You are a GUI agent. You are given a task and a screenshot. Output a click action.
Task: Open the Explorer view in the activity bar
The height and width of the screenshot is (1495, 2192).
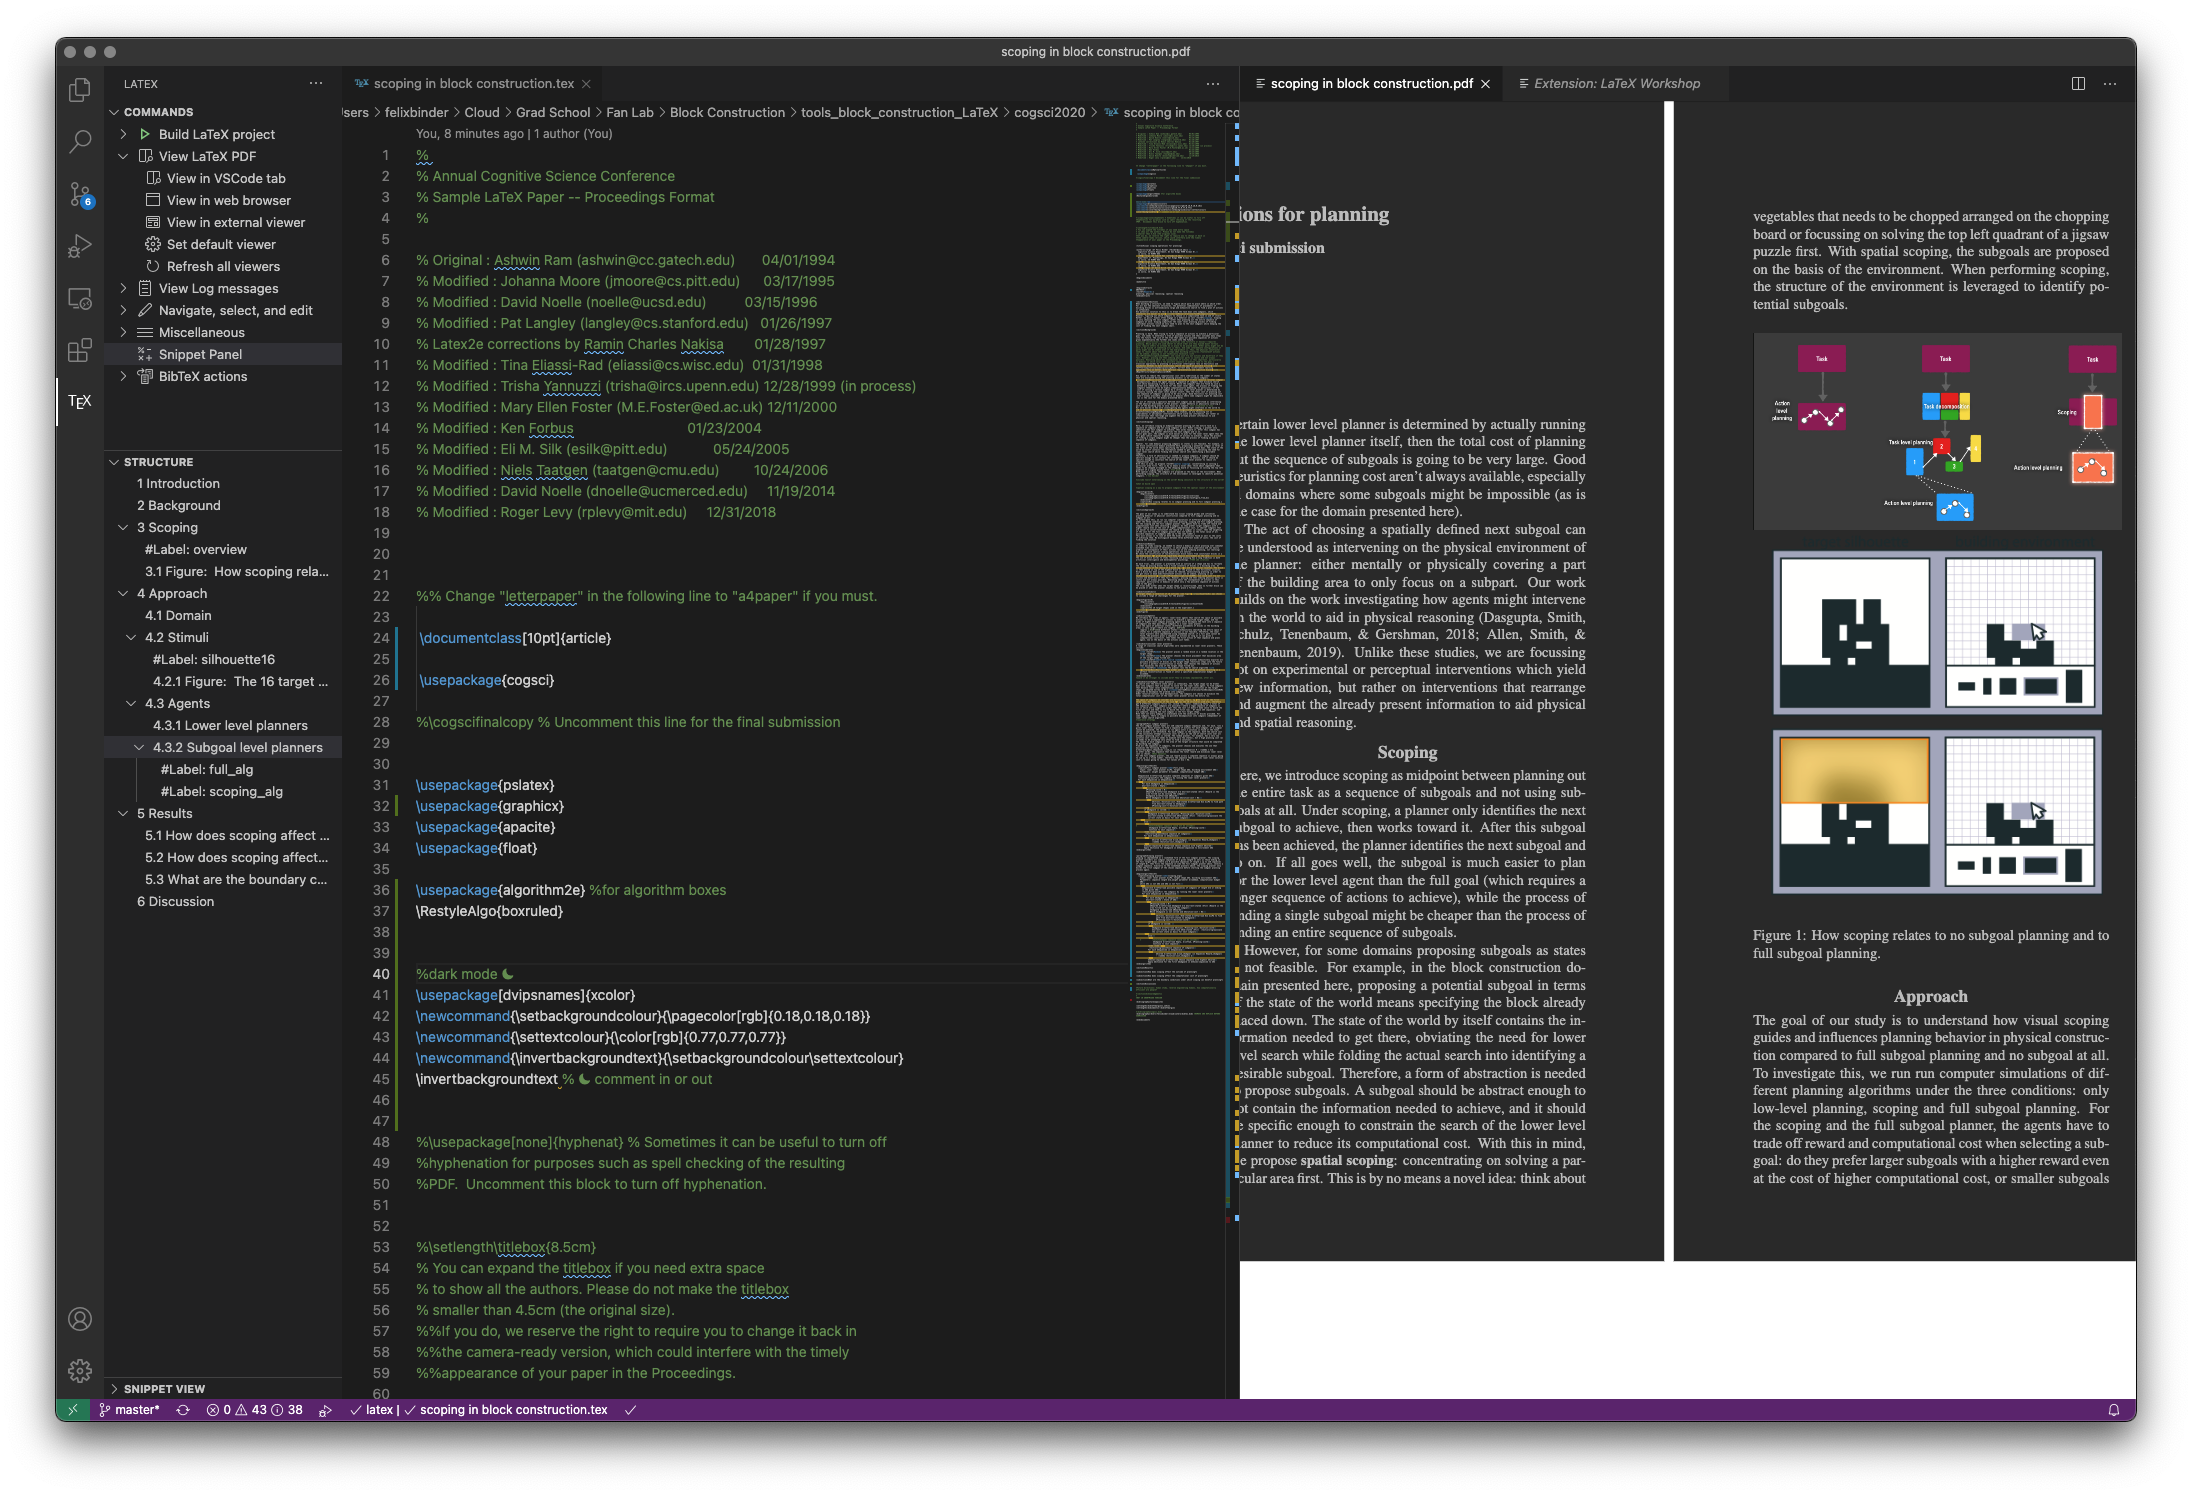point(80,91)
